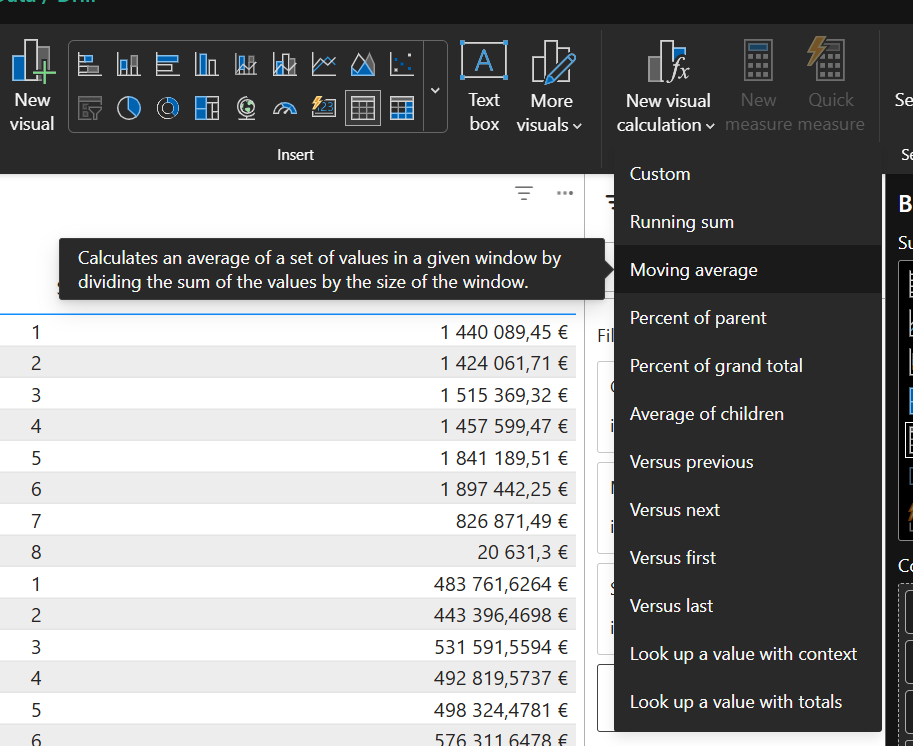The image size is (913, 746).
Task: Insert a scatter chart visual
Action: pyautogui.click(x=402, y=65)
